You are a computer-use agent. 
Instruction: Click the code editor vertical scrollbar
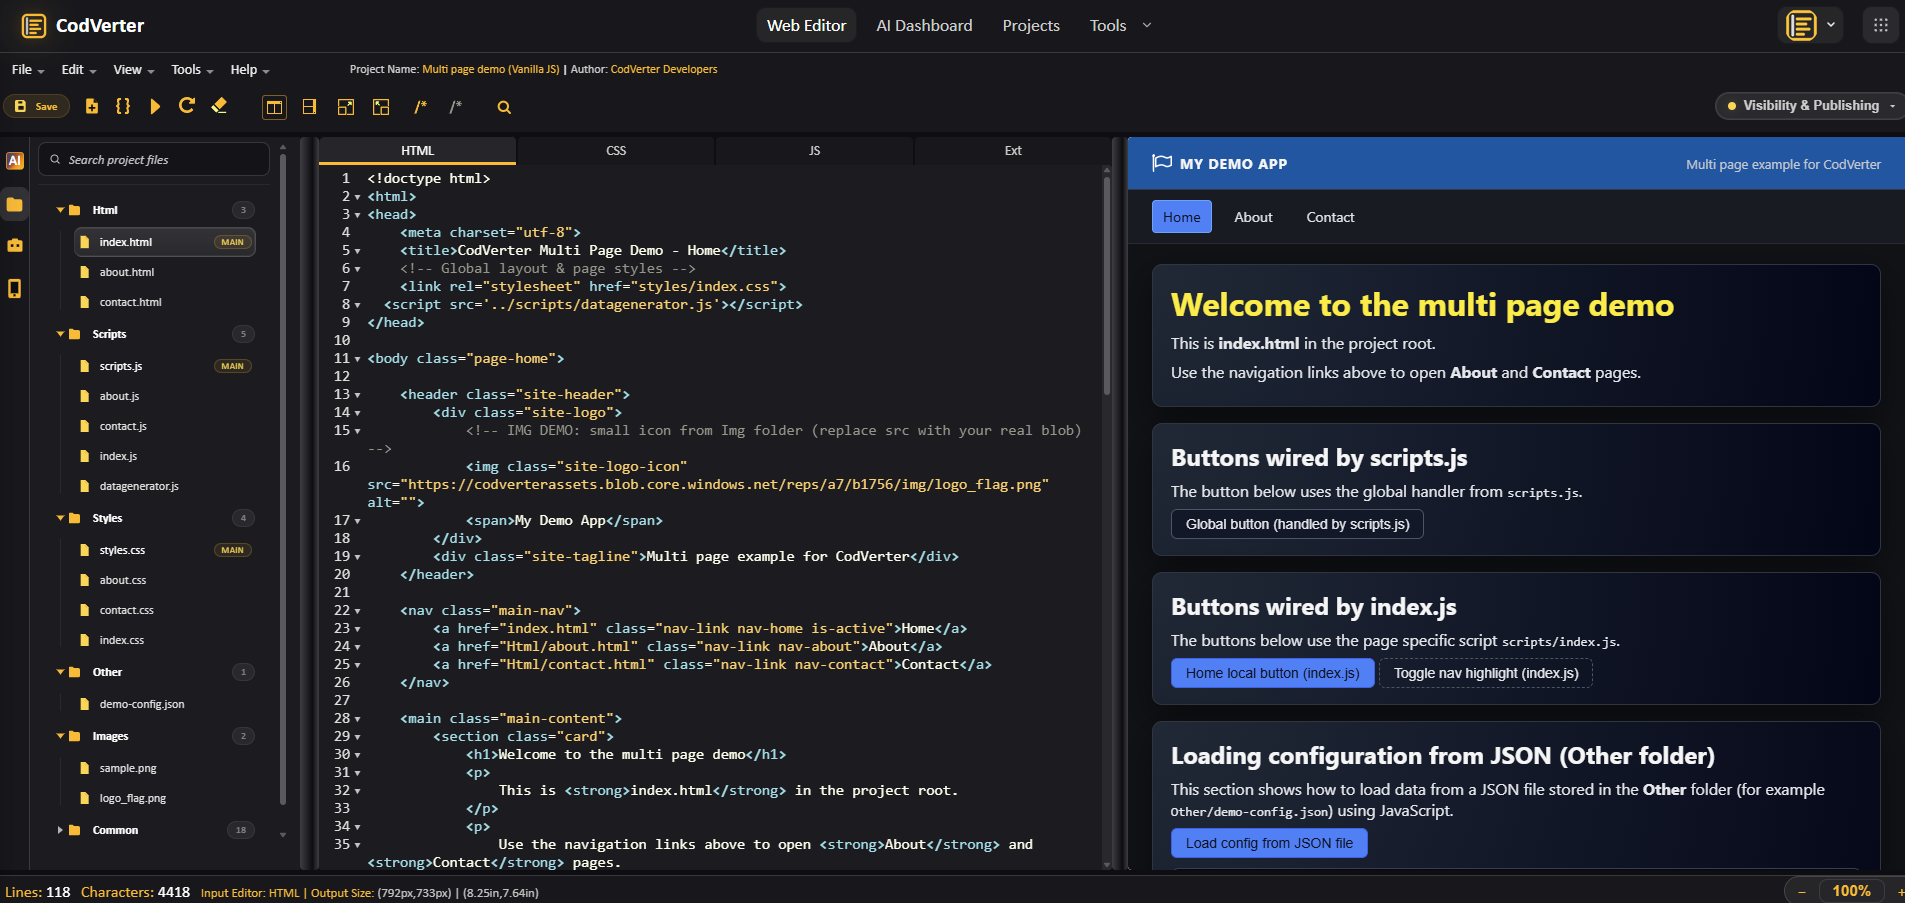coord(1107,285)
